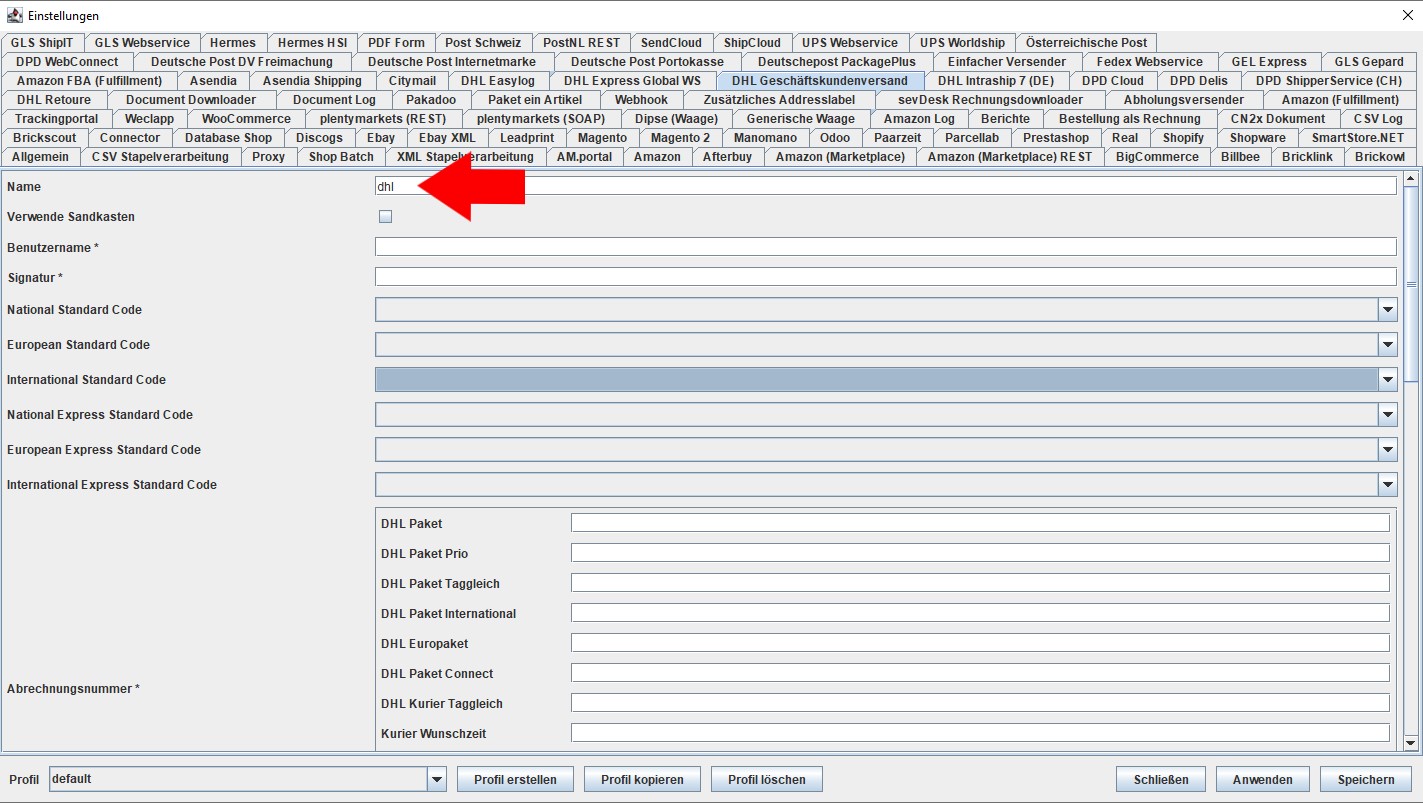Open the Allgemein tab
1423x803 pixels.
[41, 157]
